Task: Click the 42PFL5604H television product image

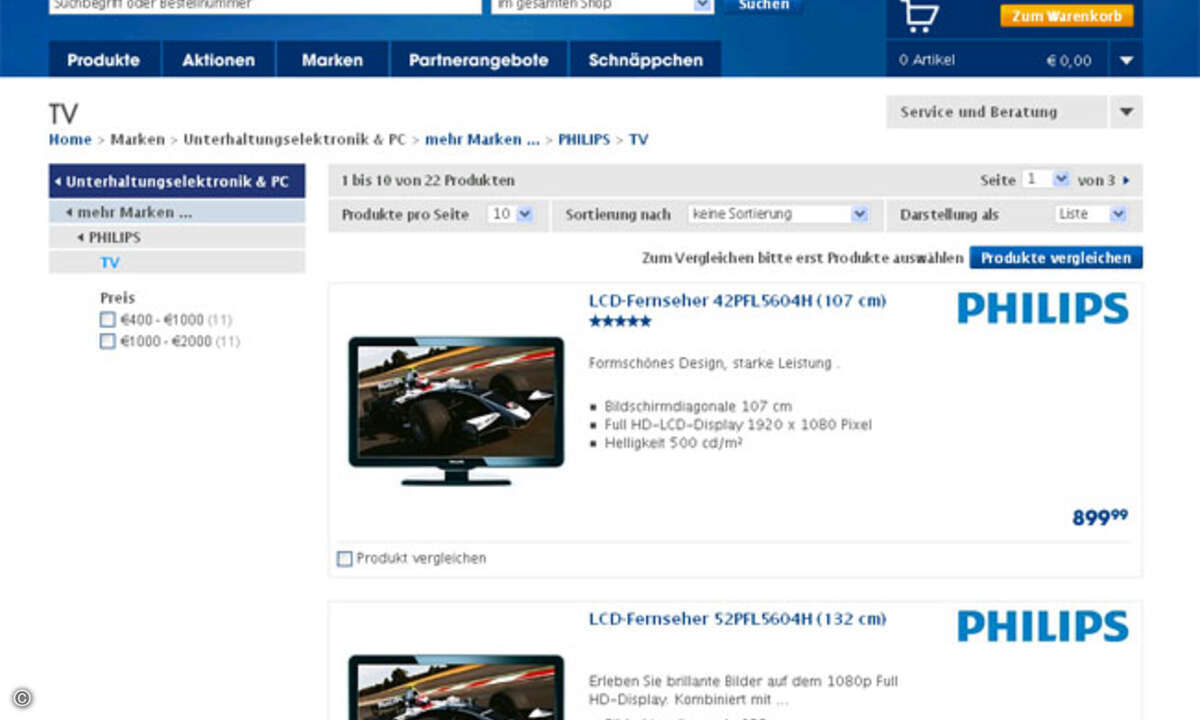Action: coord(456,411)
